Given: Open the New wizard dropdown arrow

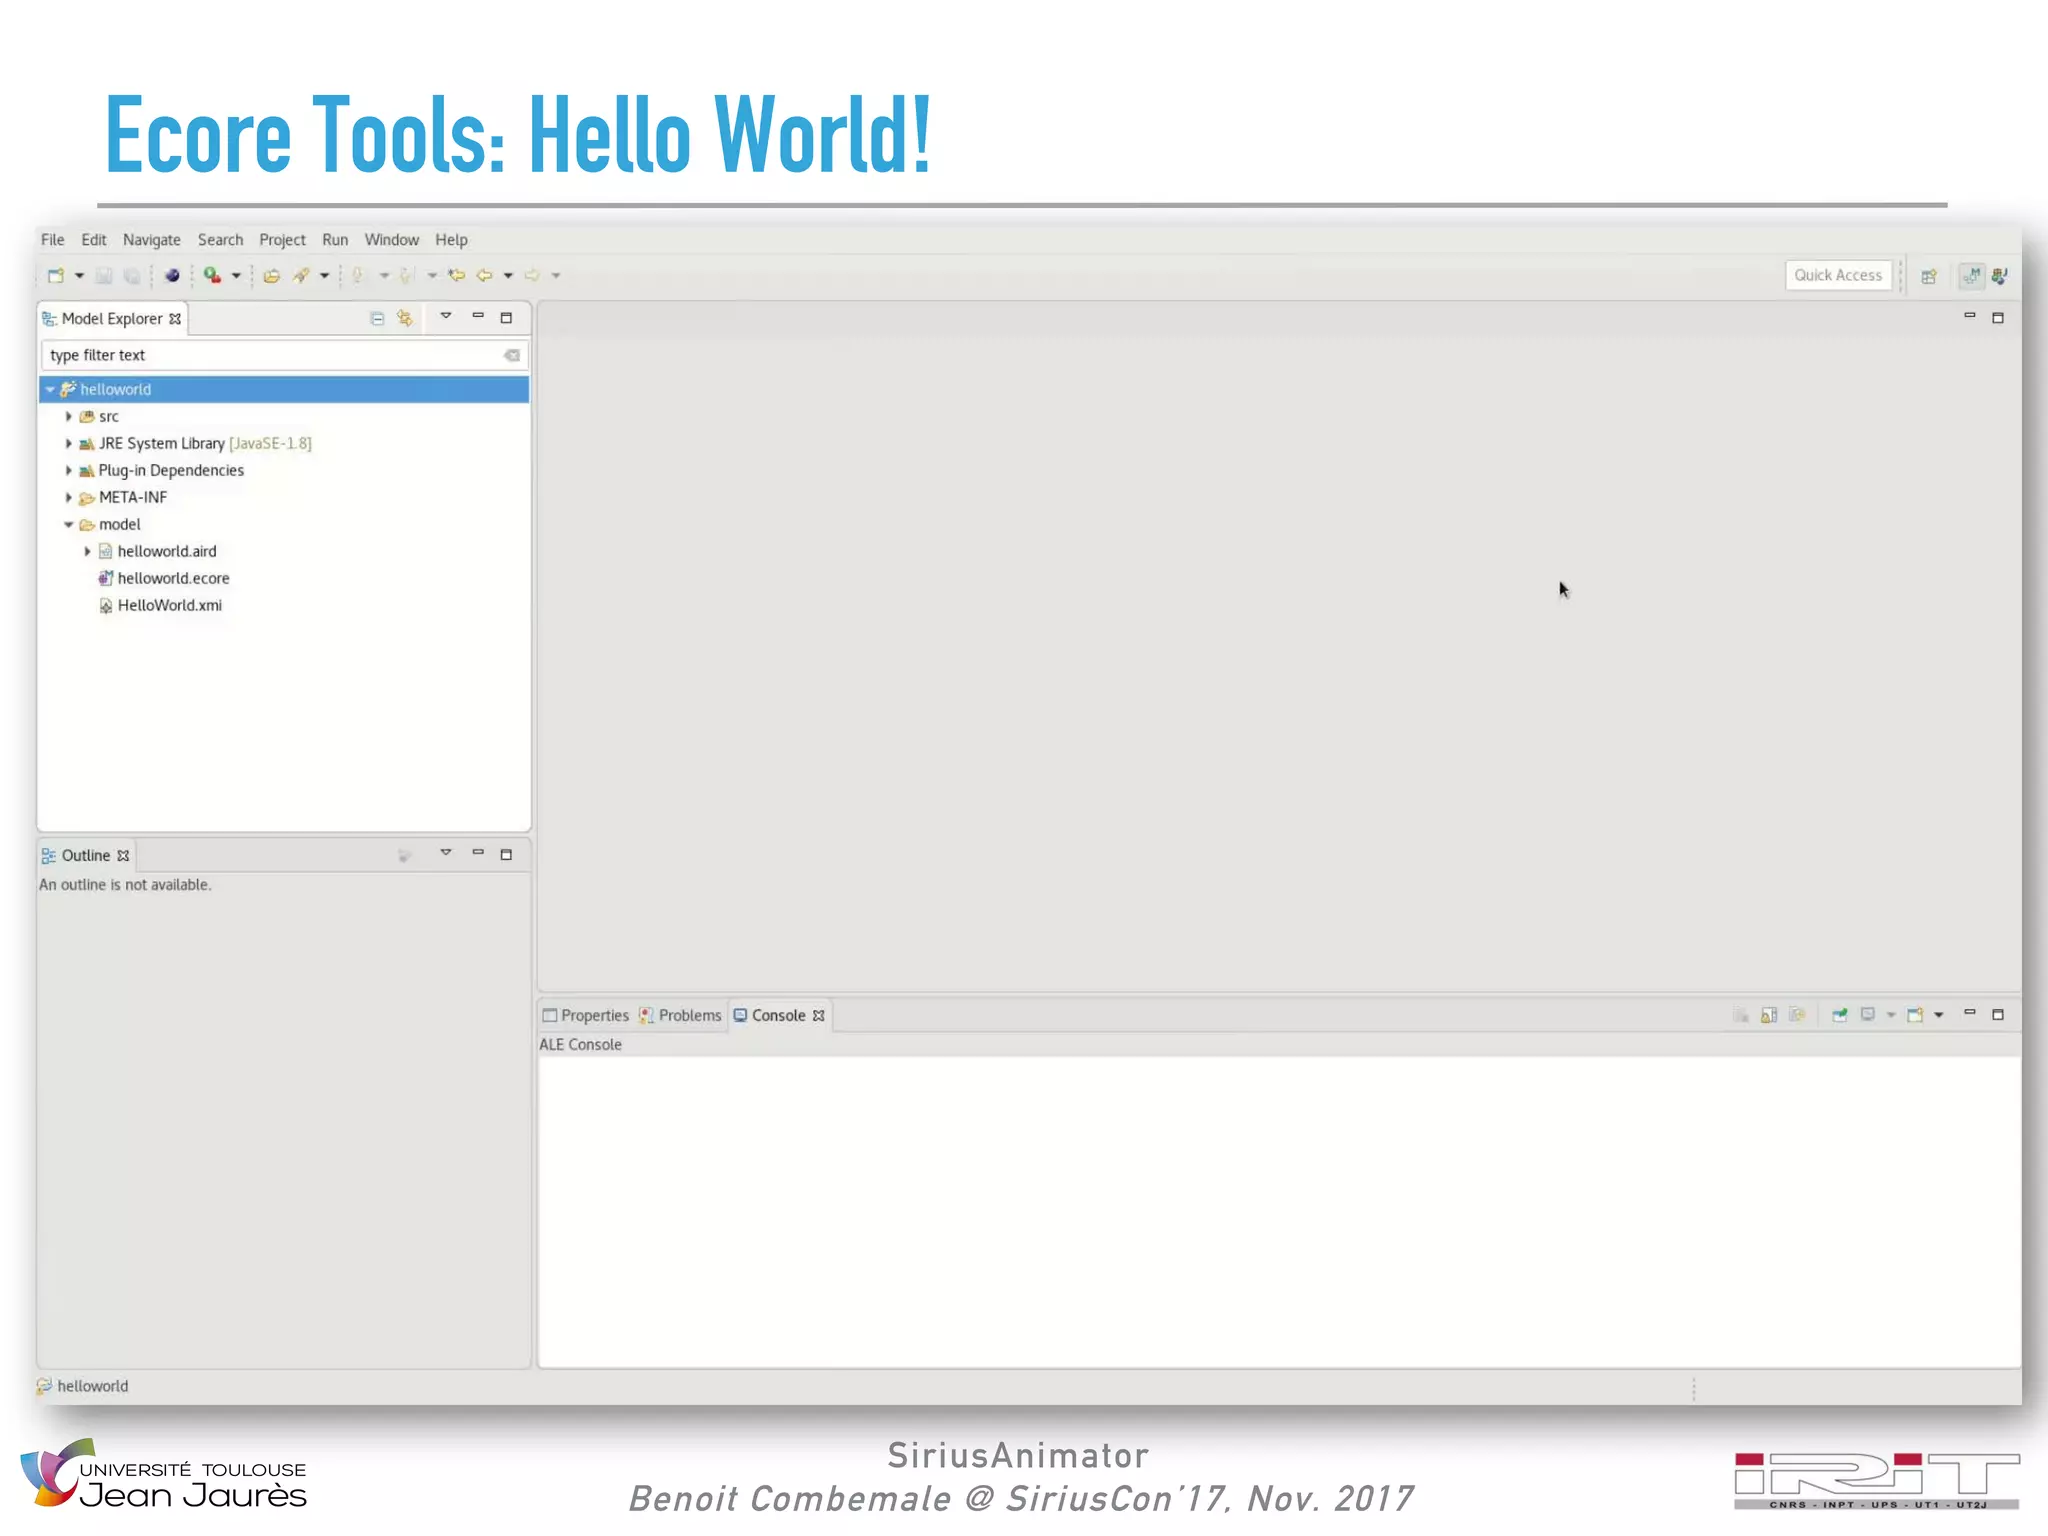Looking at the screenshot, I should click(79, 275).
